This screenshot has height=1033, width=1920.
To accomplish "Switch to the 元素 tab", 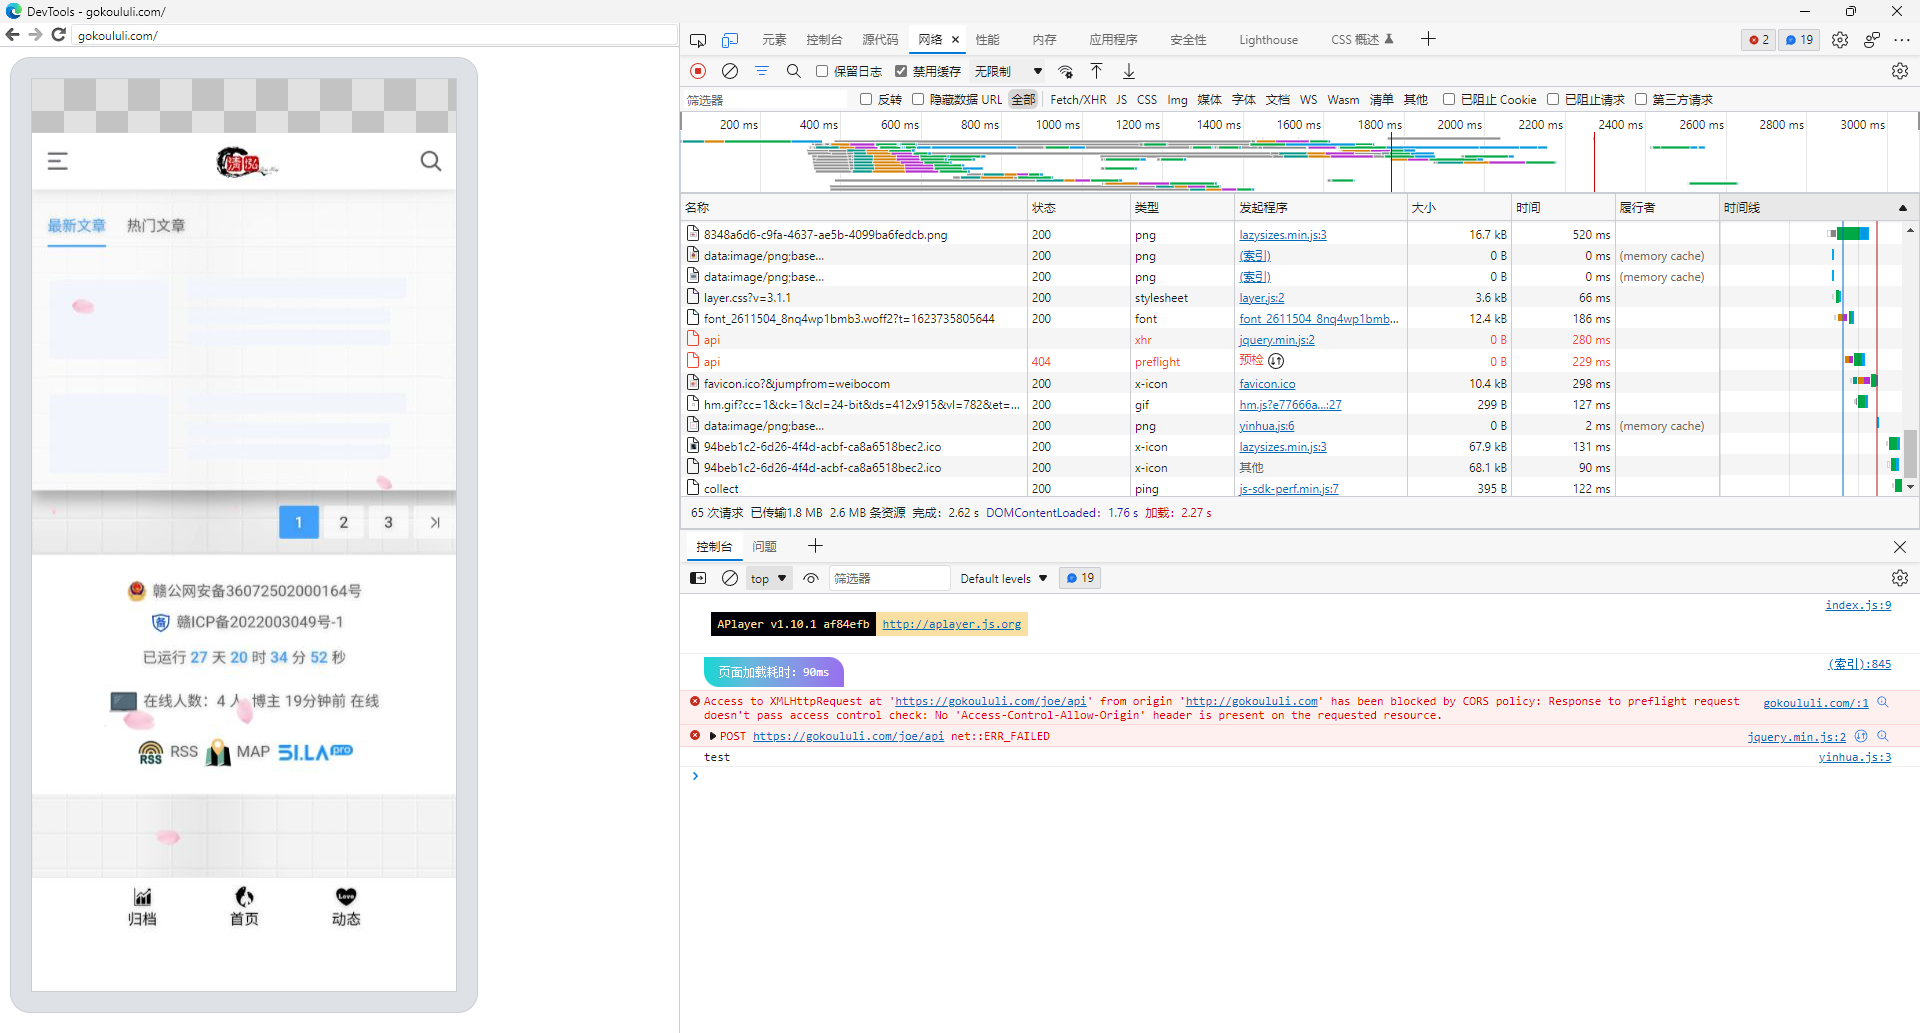I will [x=774, y=40].
